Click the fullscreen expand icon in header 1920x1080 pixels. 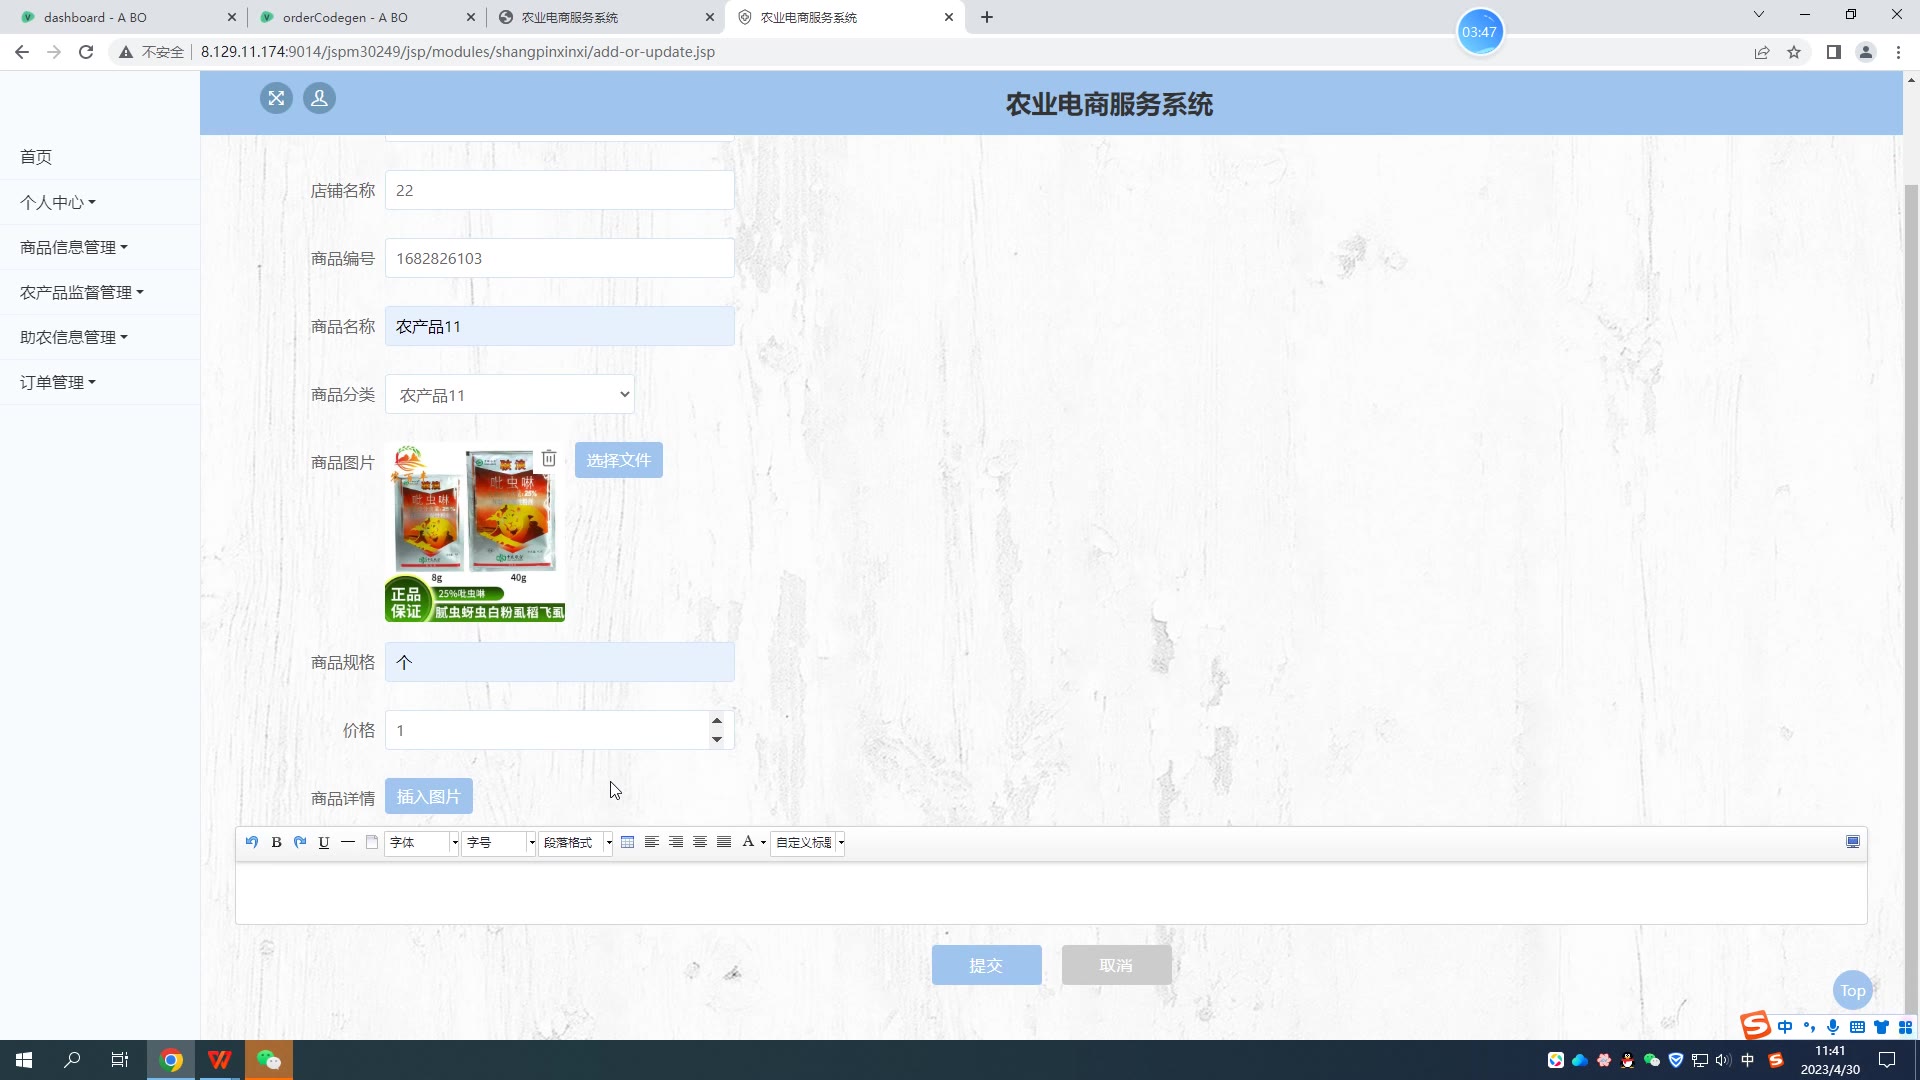click(x=276, y=98)
